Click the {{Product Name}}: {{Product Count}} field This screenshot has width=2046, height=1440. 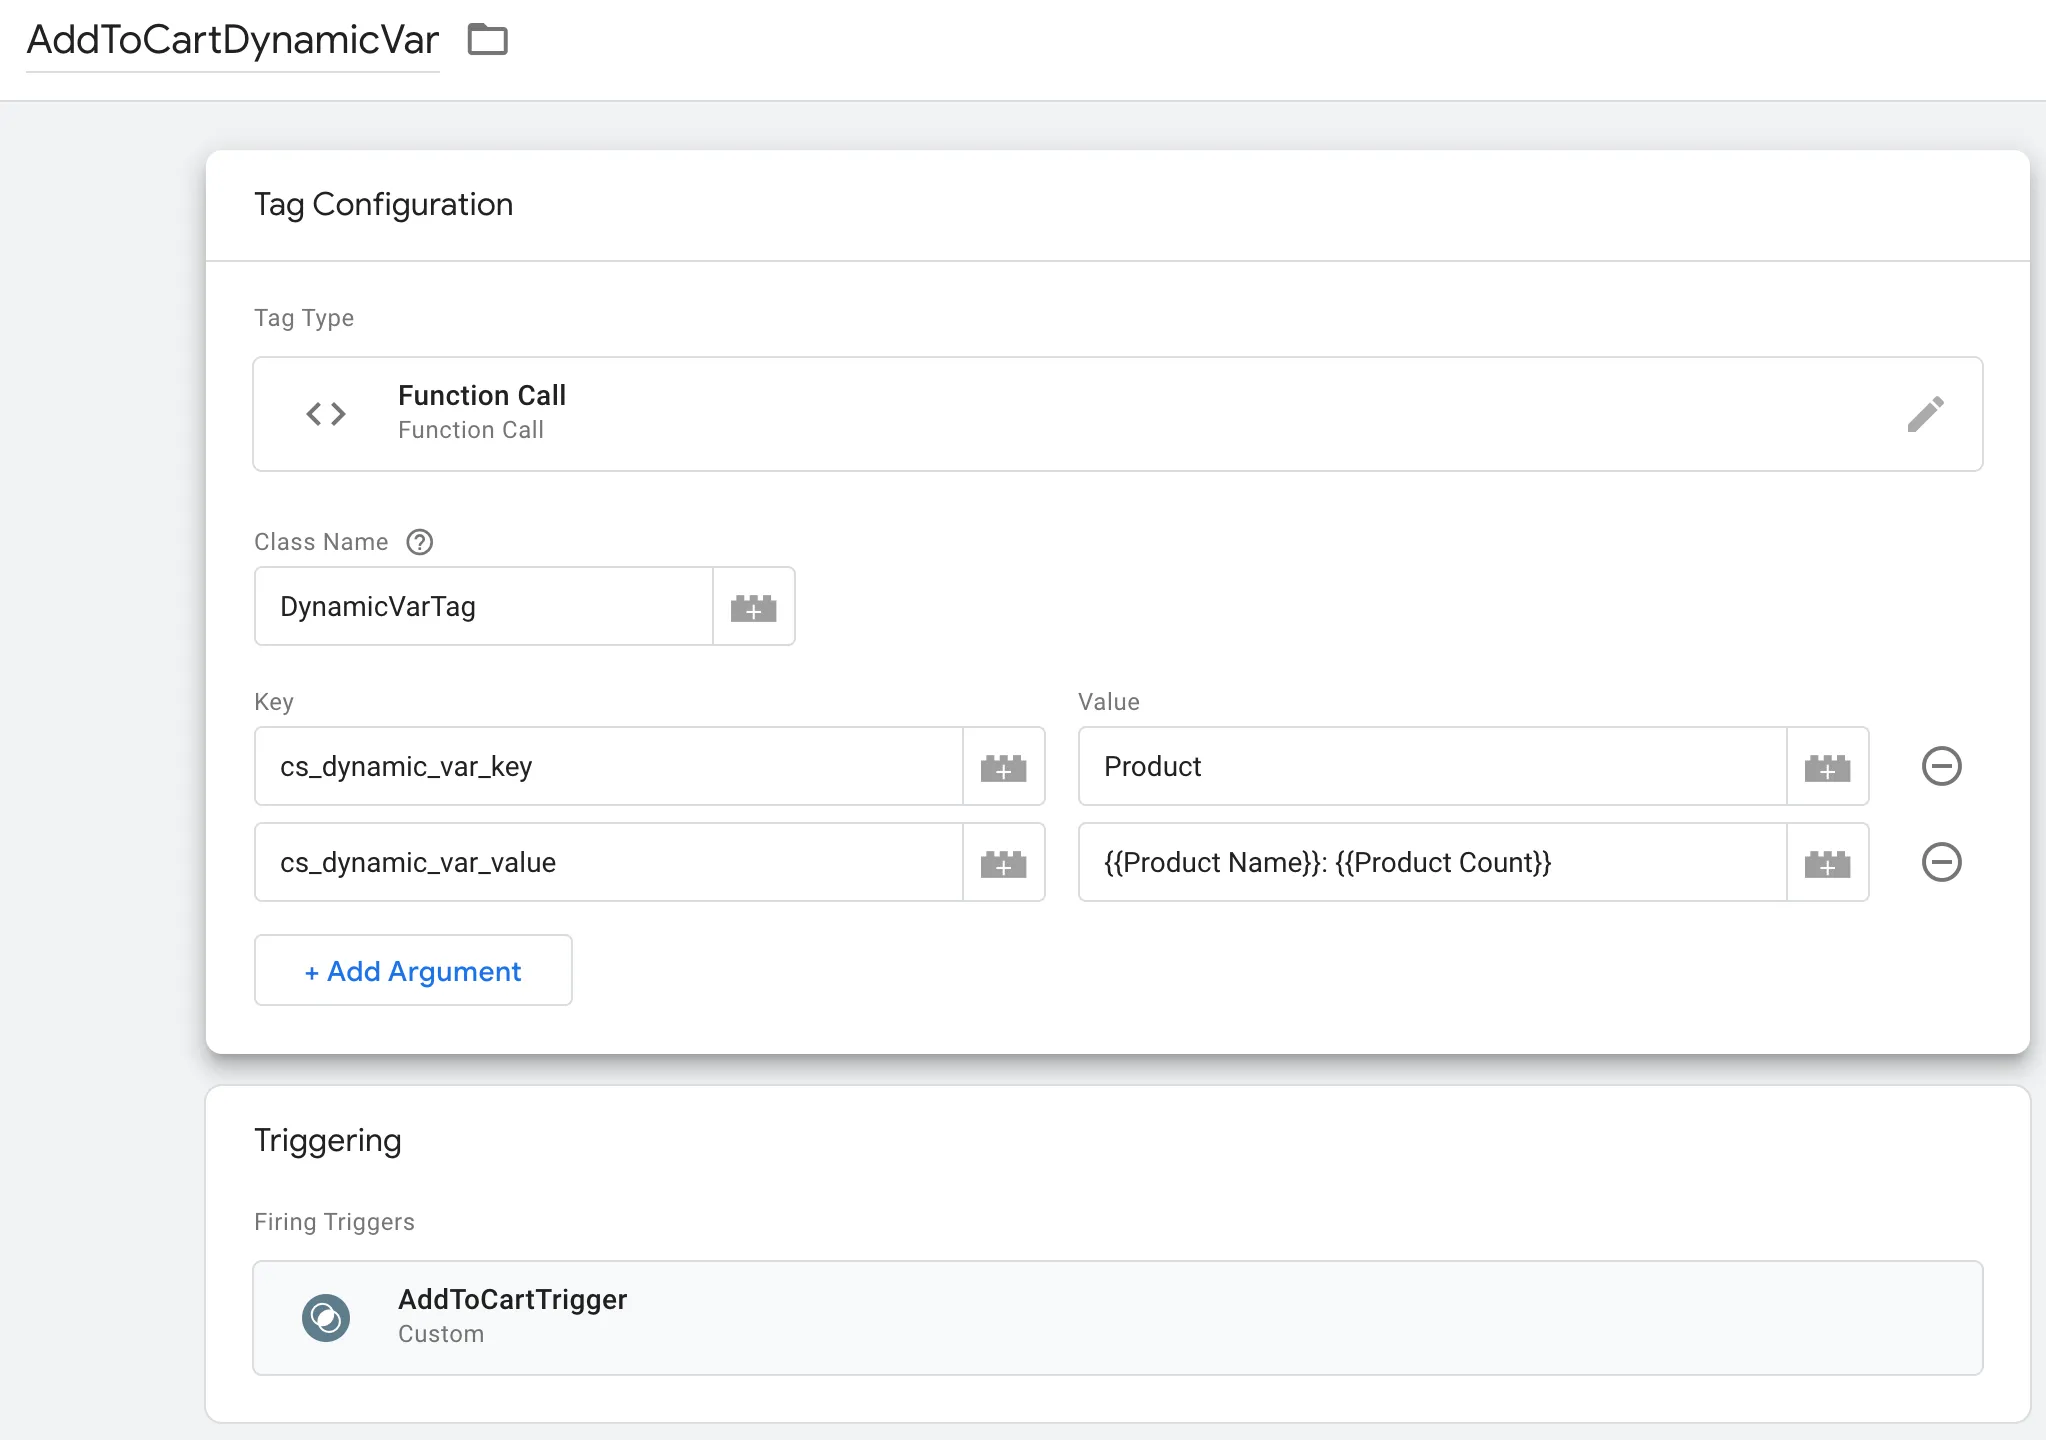point(1432,863)
